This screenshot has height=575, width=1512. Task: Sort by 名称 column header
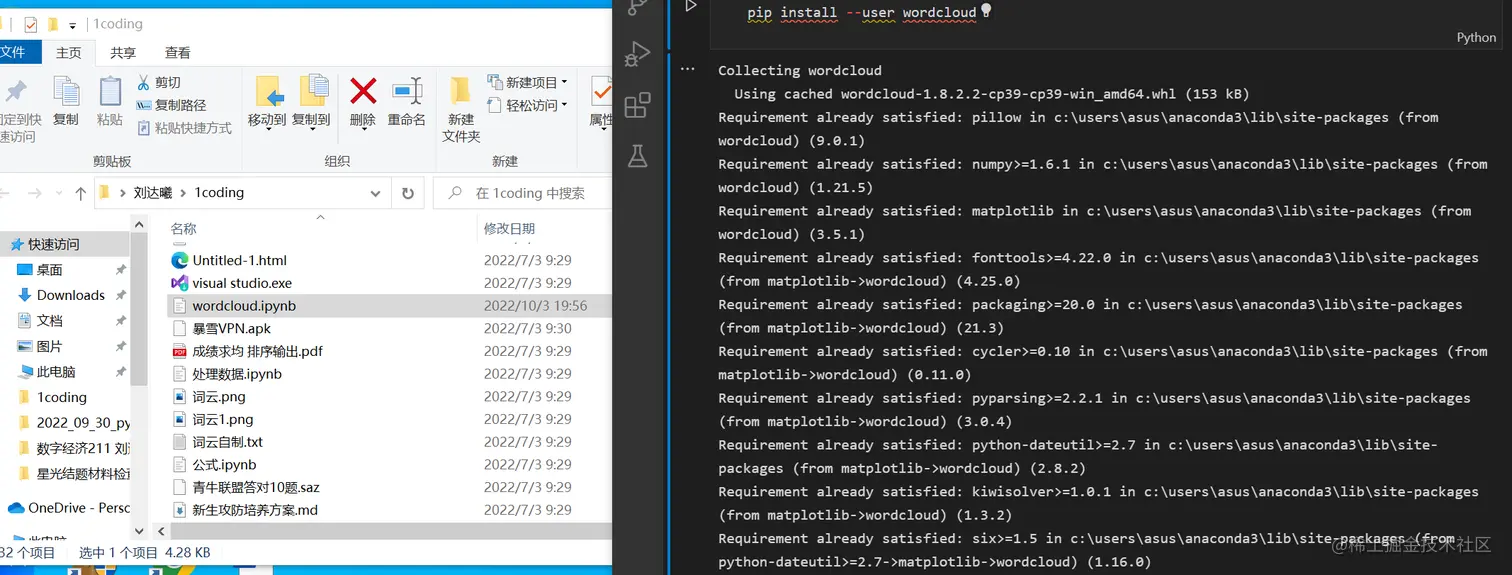(183, 228)
